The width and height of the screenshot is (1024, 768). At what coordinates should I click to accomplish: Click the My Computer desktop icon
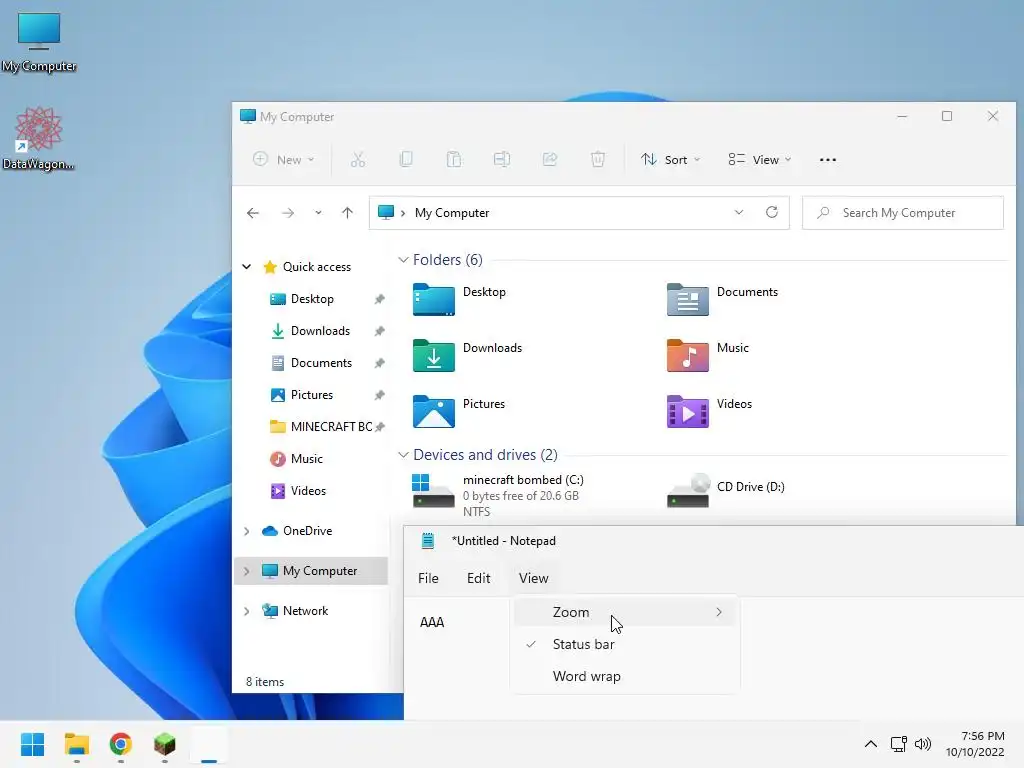pos(39,42)
